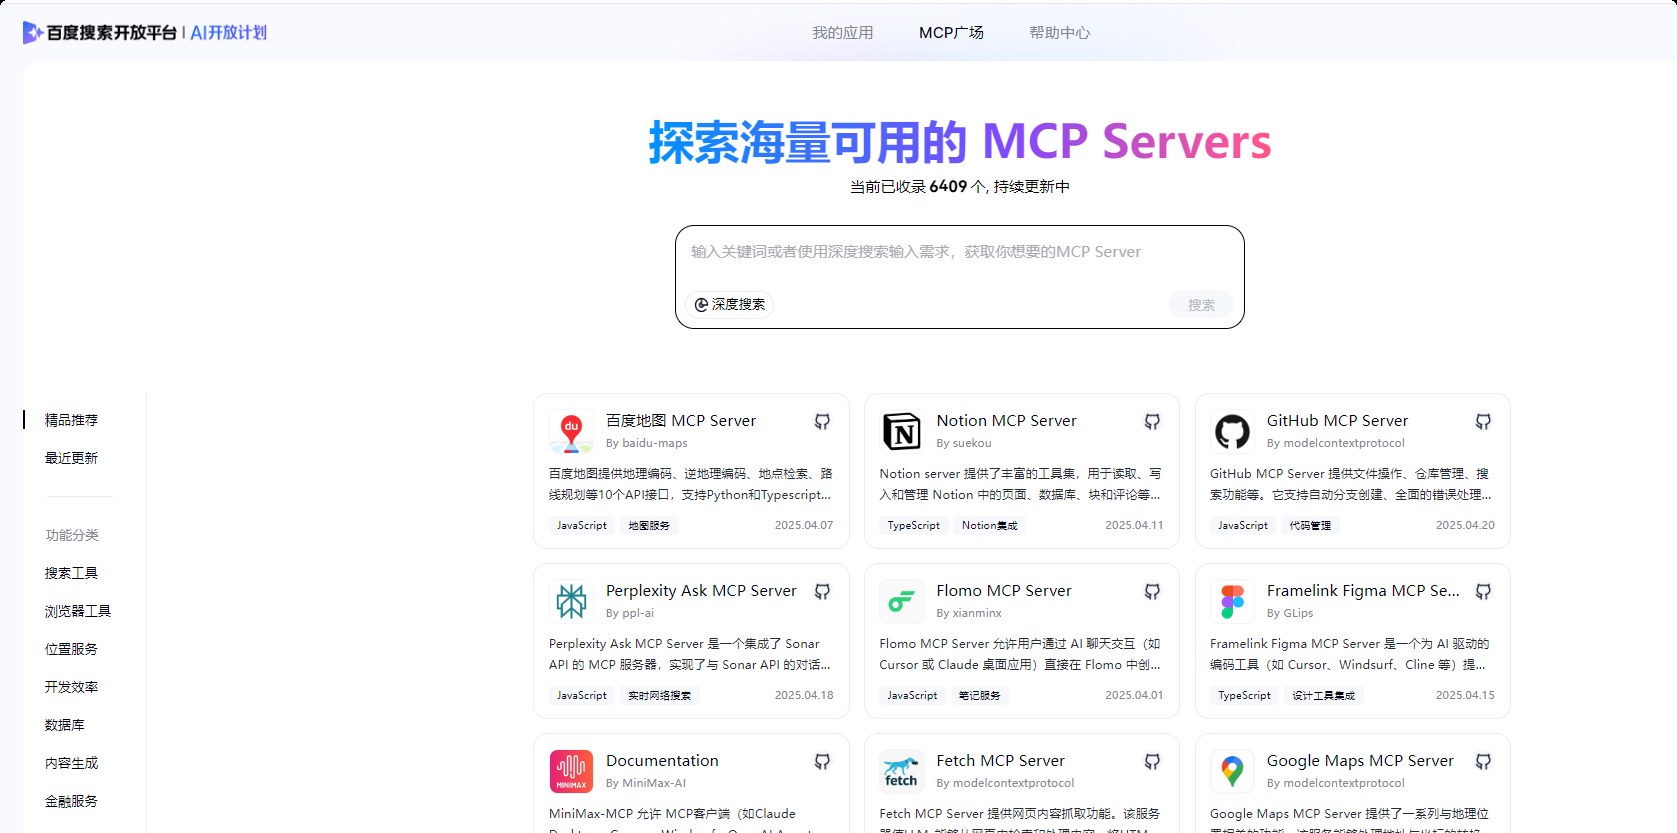Select the 开发效率 category
This screenshot has width=1677, height=833.
point(71,687)
